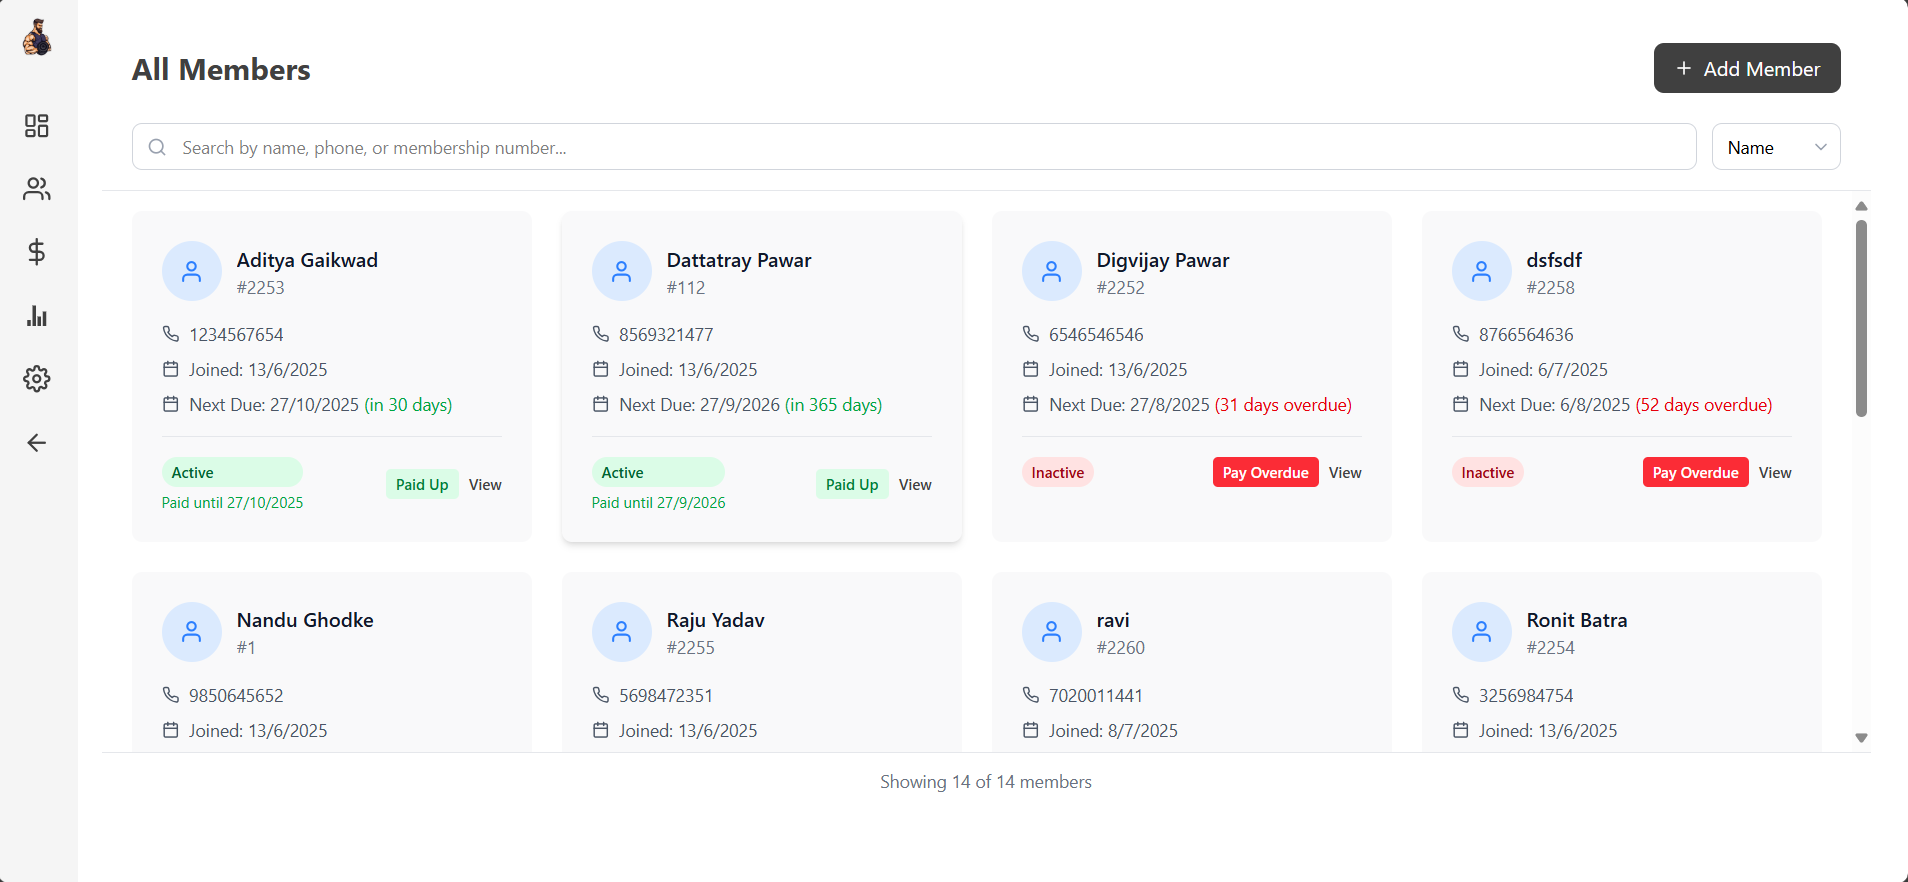This screenshot has height=882, width=1908.
Task: Click membership number #112
Action: click(x=686, y=288)
